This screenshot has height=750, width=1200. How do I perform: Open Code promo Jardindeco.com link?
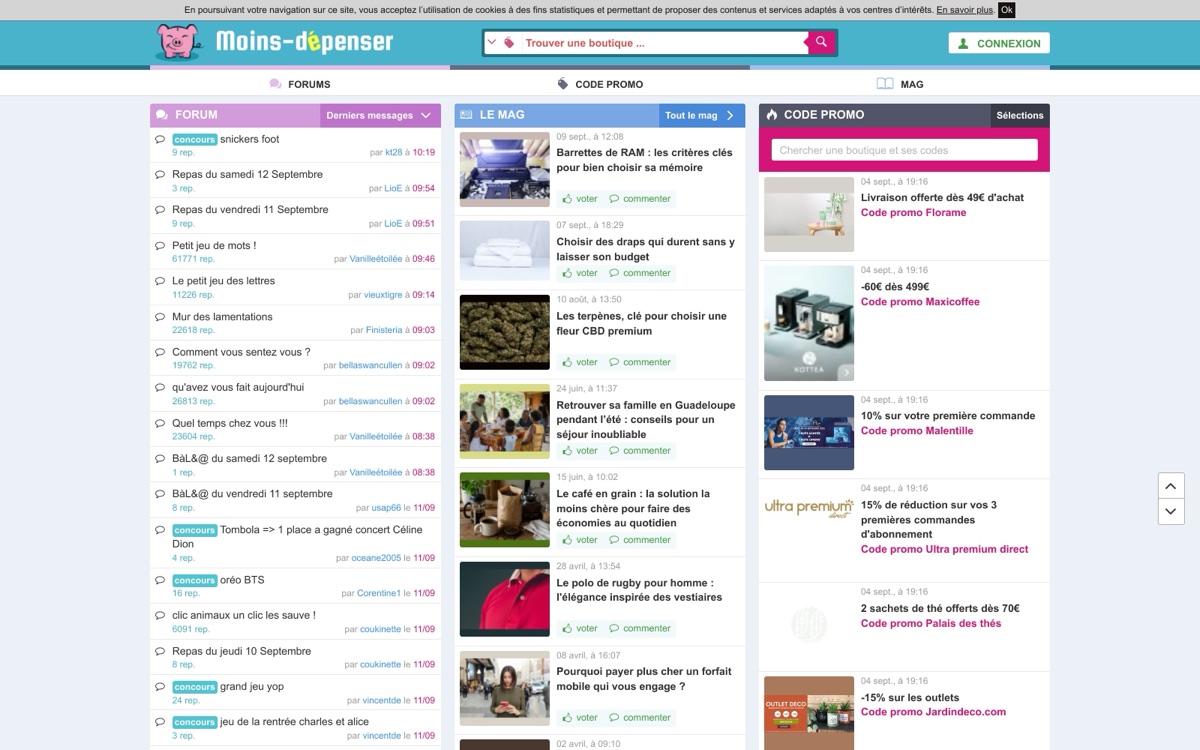933,712
